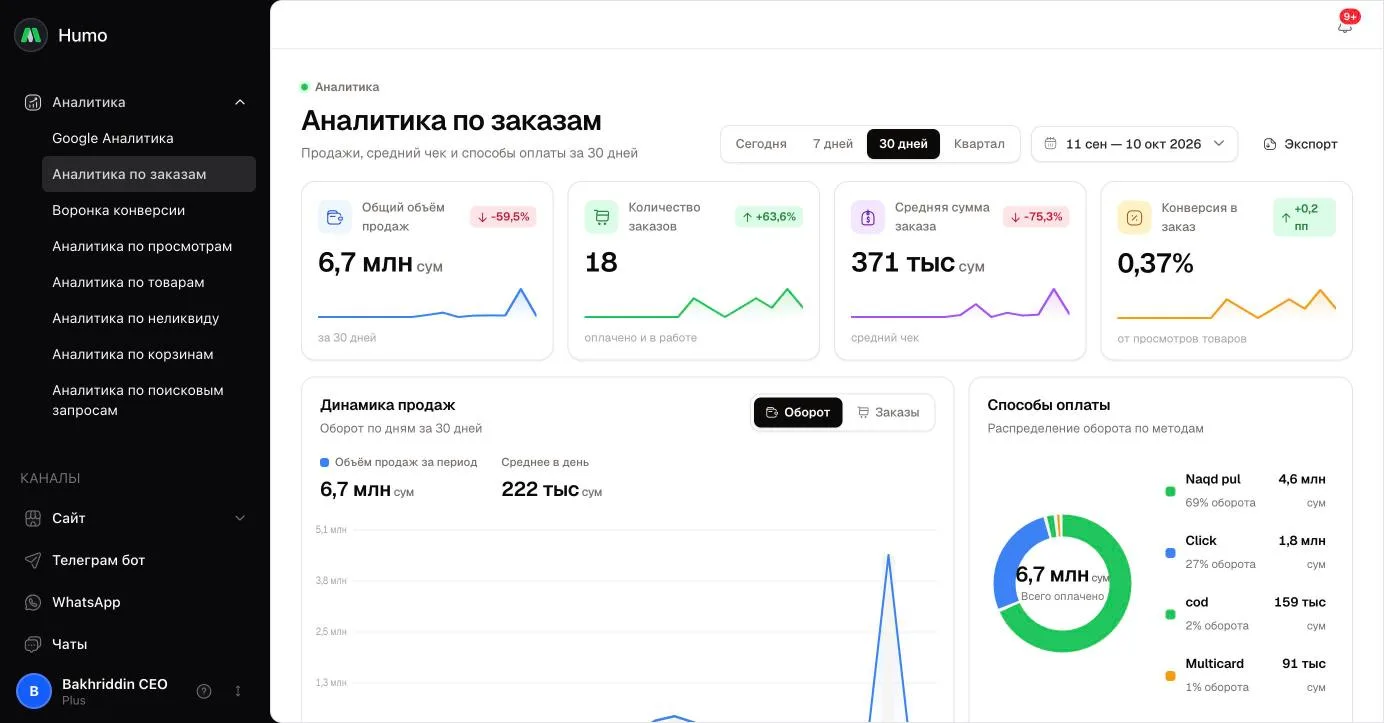Open the account switcher arrows next to Bakhriddin CEO
The image size is (1384, 723).
click(x=238, y=691)
